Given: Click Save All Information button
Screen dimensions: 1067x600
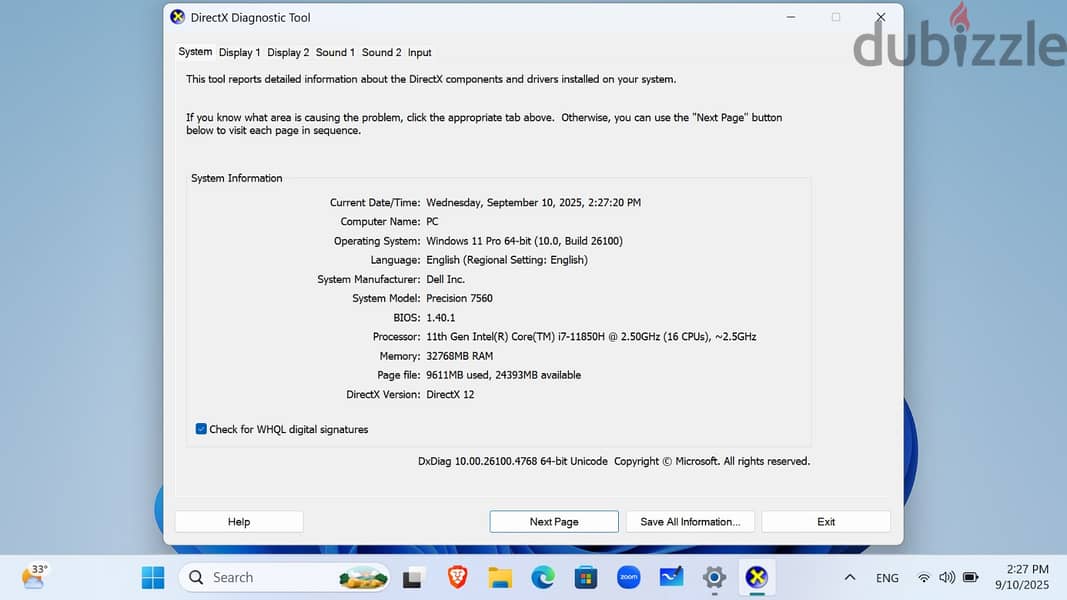Looking at the screenshot, I should click(x=690, y=522).
